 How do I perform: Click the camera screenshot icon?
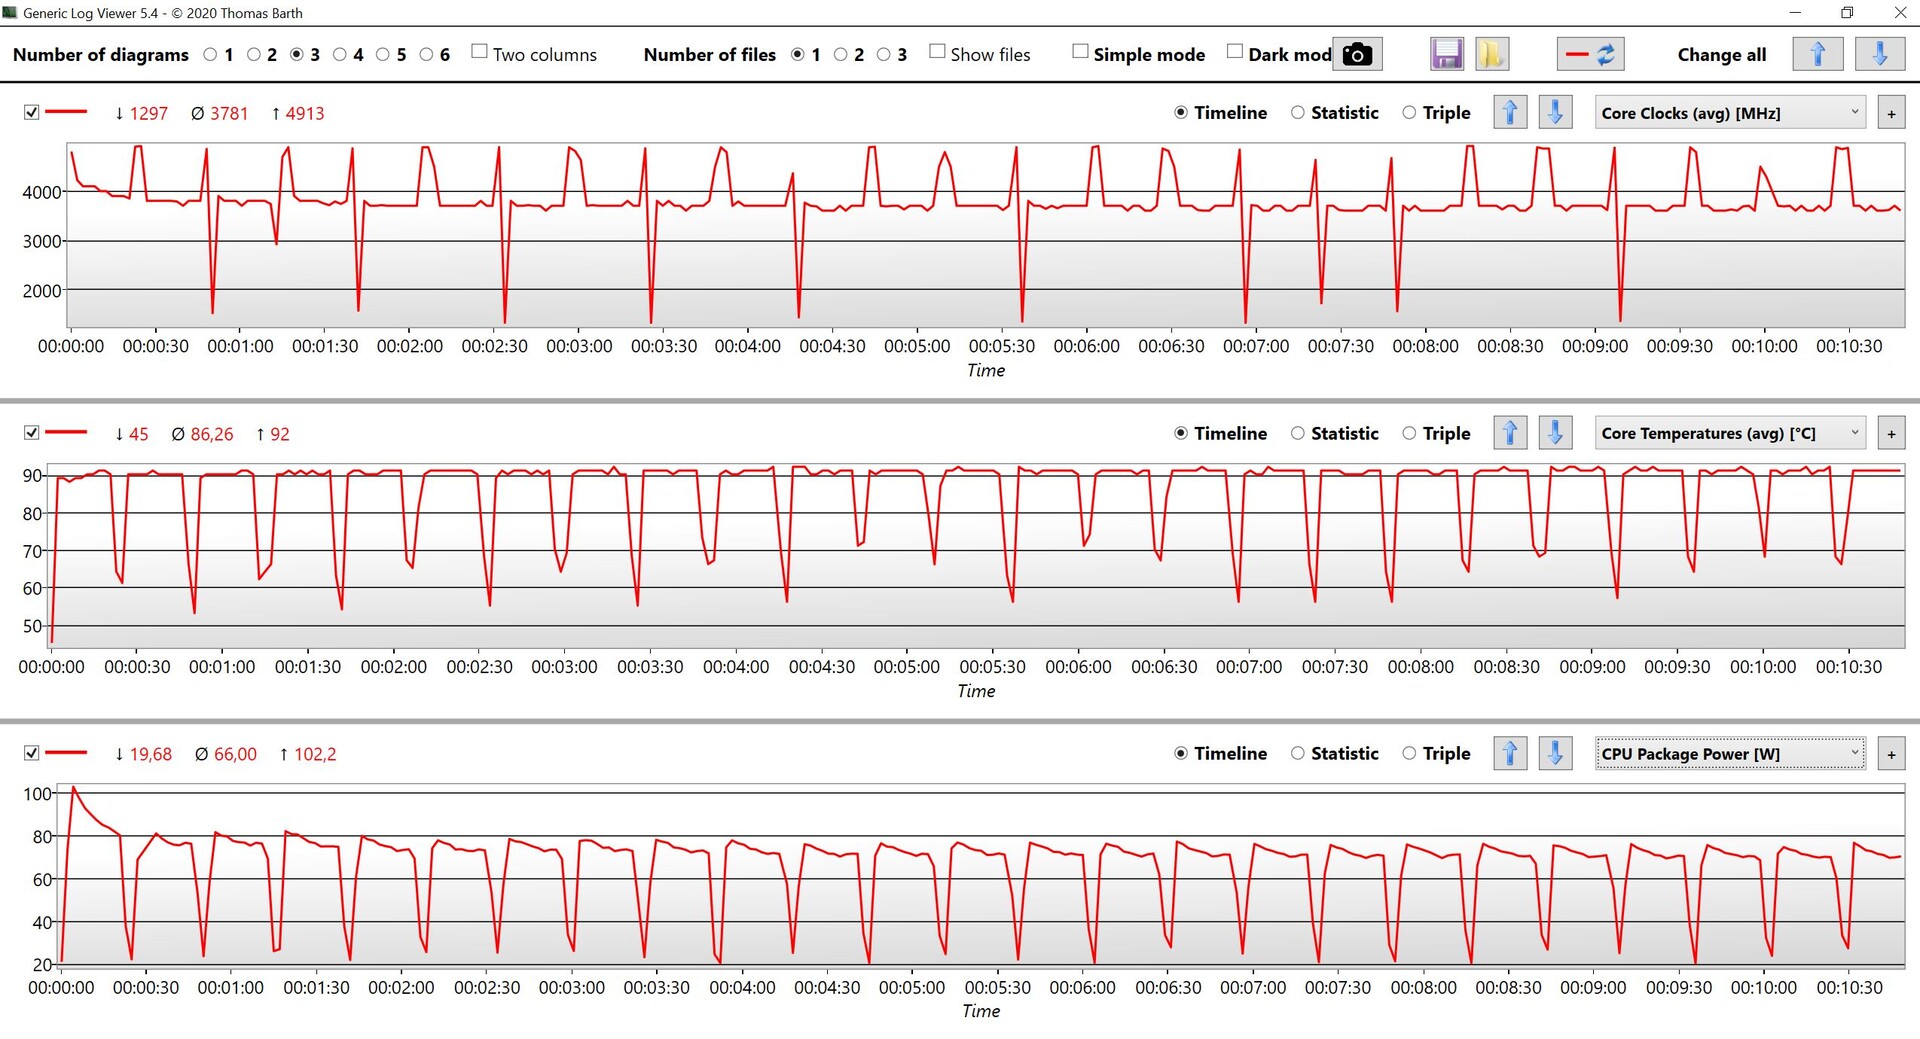point(1357,54)
